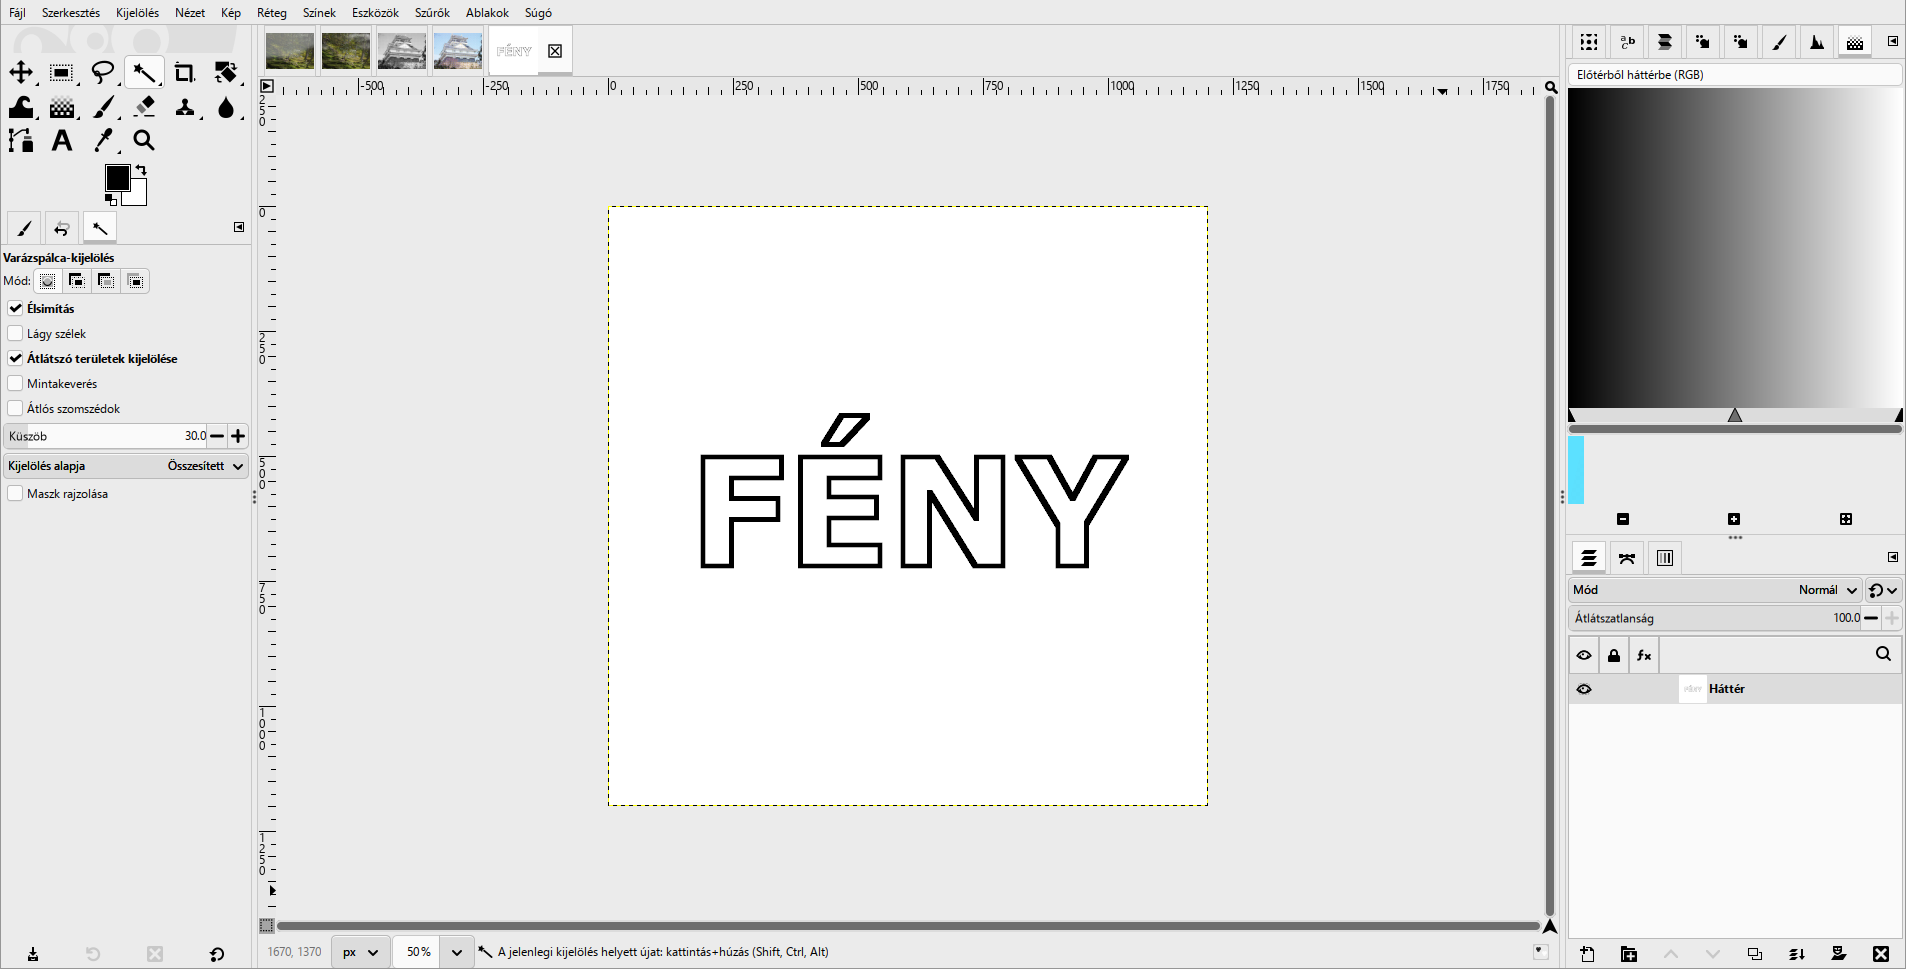This screenshot has height=969, width=1906.
Task: Open the px unit dropdown
Action: [360, 952]
